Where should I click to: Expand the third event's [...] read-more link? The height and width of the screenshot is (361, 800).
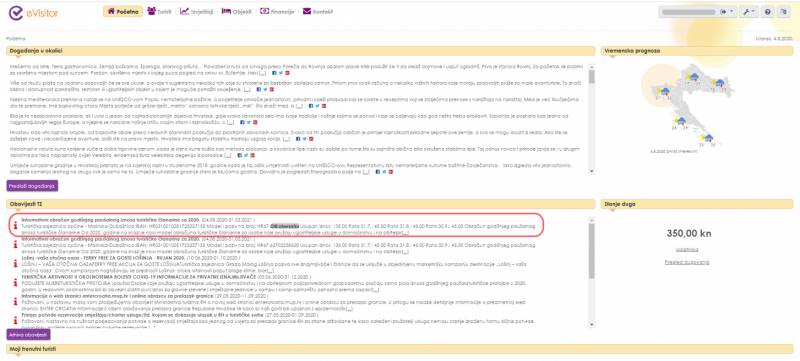tap(299, 106)
